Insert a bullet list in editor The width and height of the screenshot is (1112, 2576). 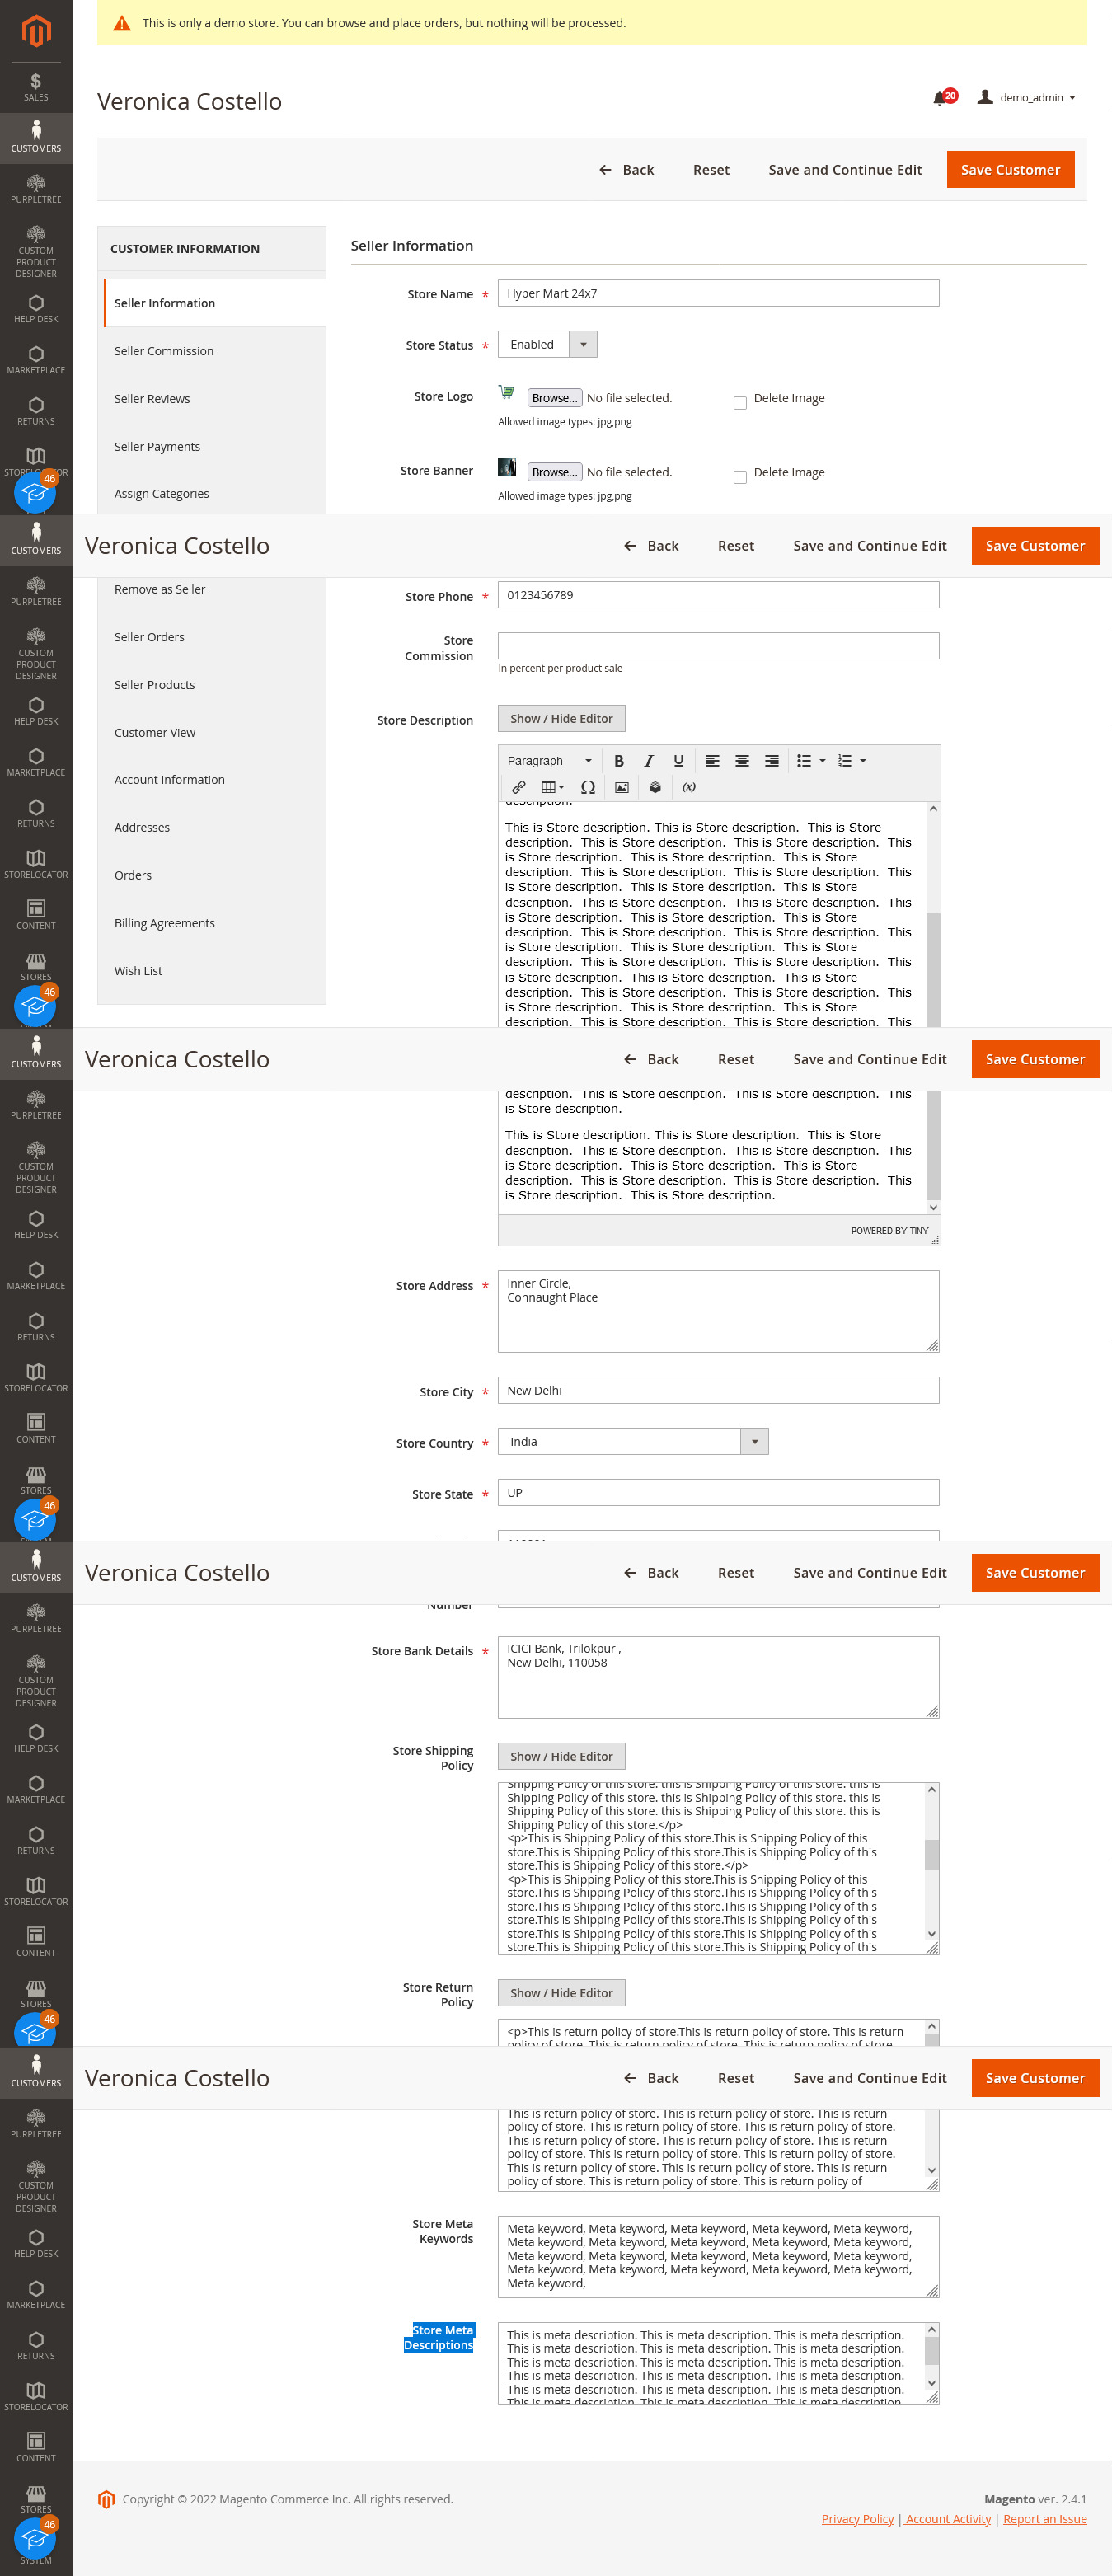(804, 761)
